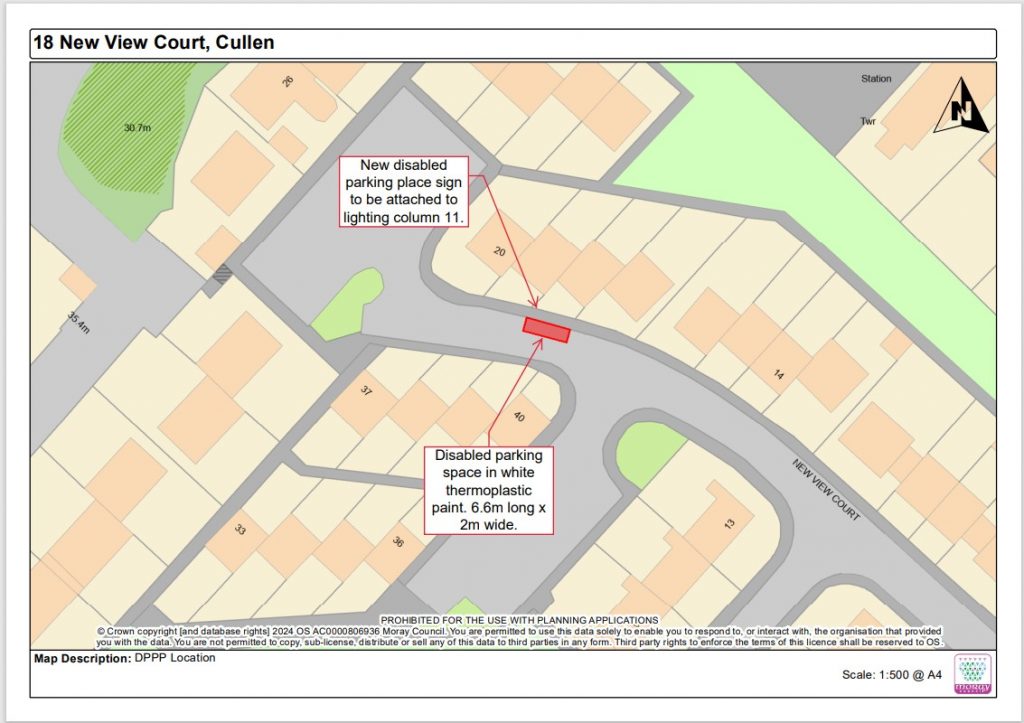The width and height of the screenshot is (1024, 723).
Task: Click the small hatched grey steps symbol
Action: 222,276
